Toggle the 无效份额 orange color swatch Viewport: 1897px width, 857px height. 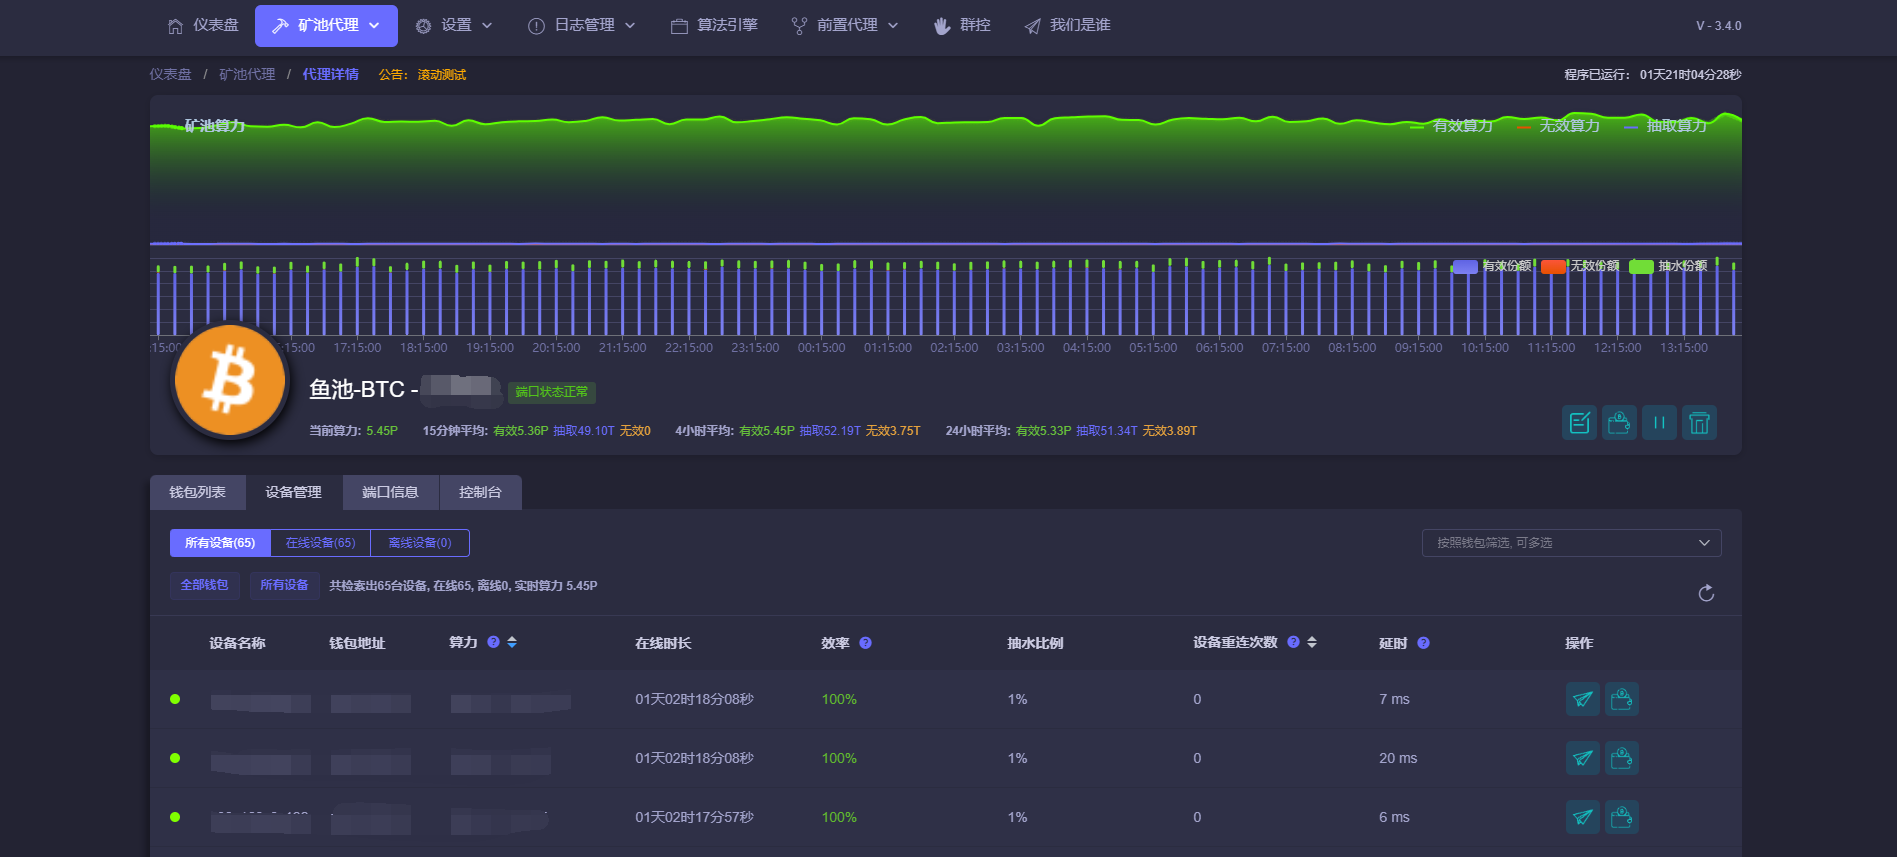1553,266
